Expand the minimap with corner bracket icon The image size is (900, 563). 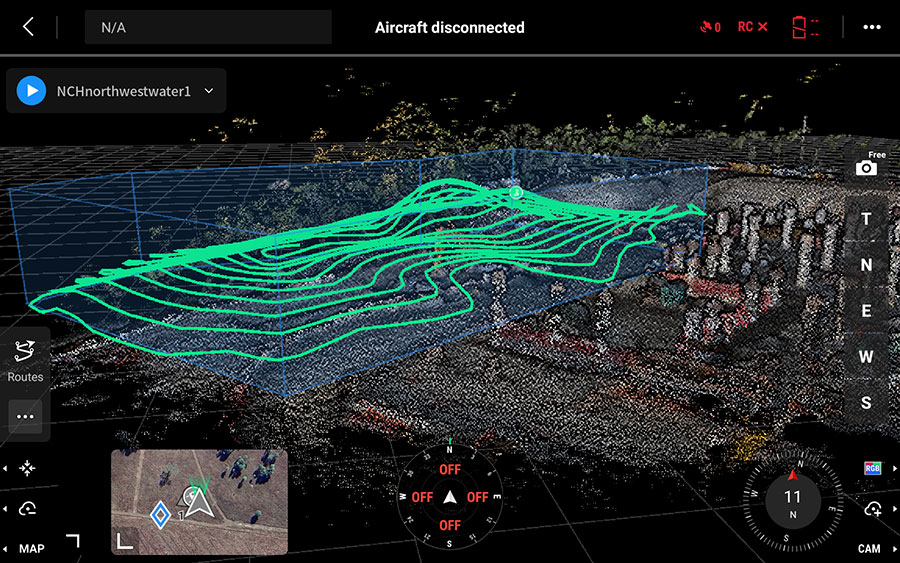pyautogui.click(x=73, y=541)
